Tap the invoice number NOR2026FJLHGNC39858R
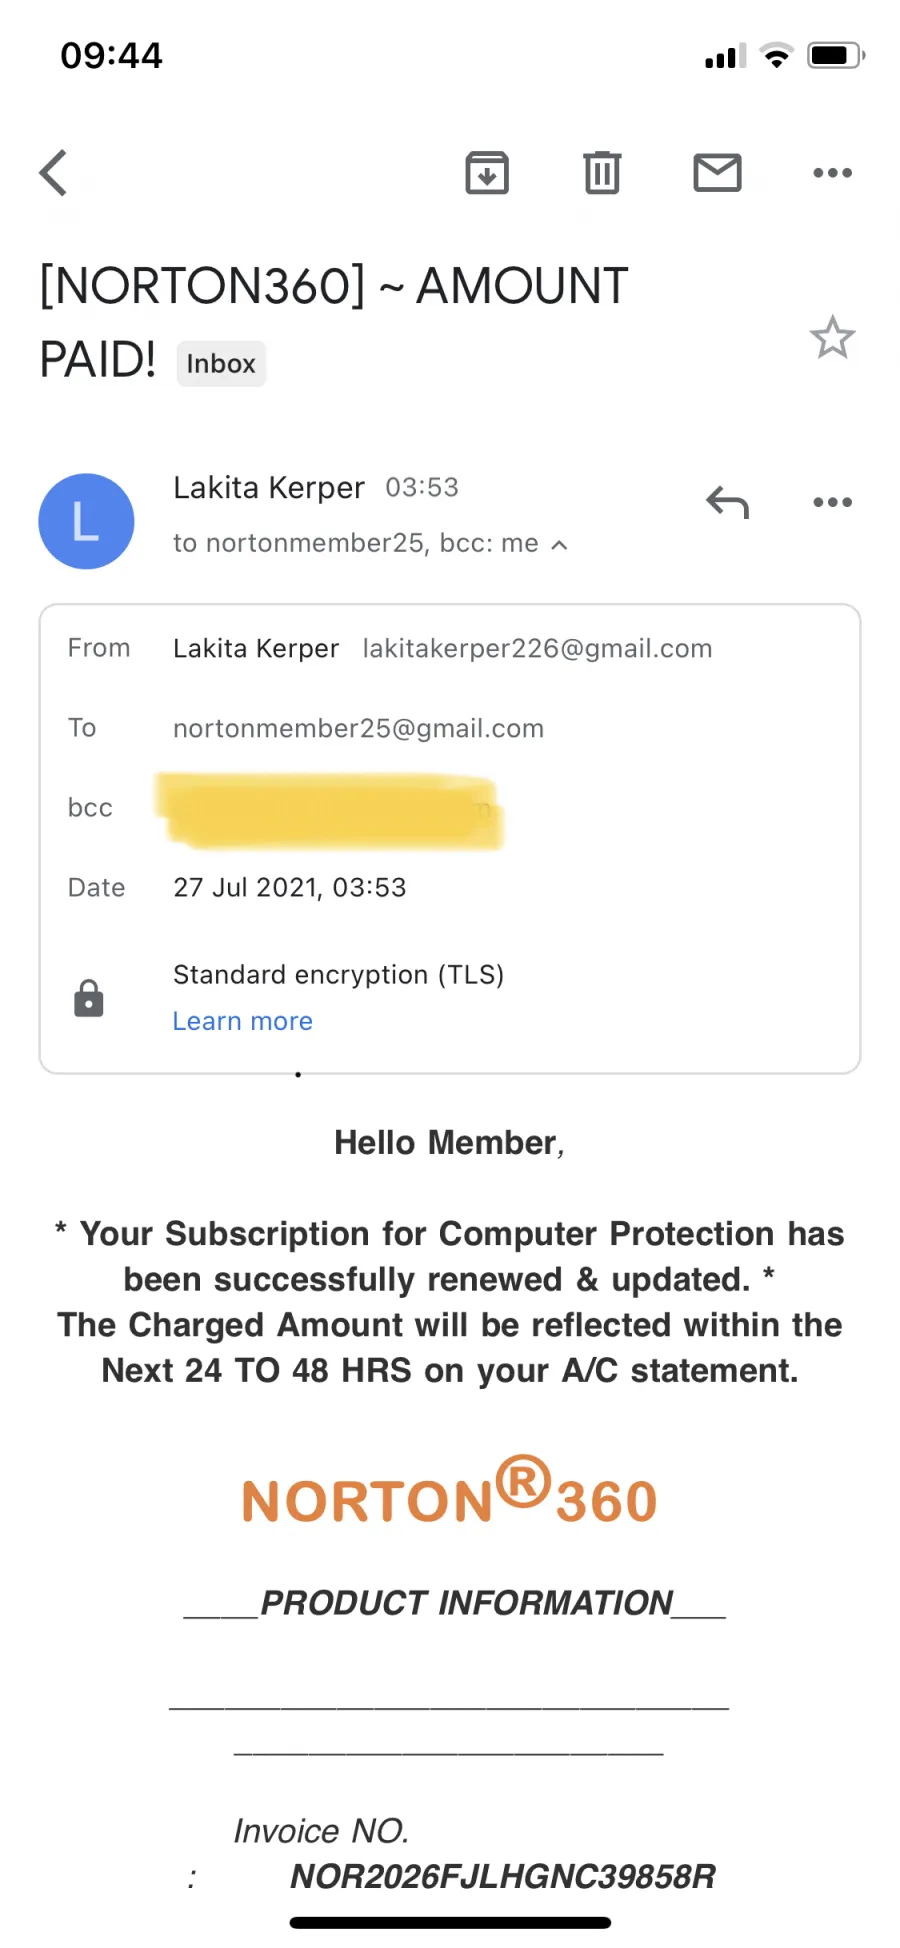Image resolution: width=900 pixels, height=1948 pixels. (503, 1877)
